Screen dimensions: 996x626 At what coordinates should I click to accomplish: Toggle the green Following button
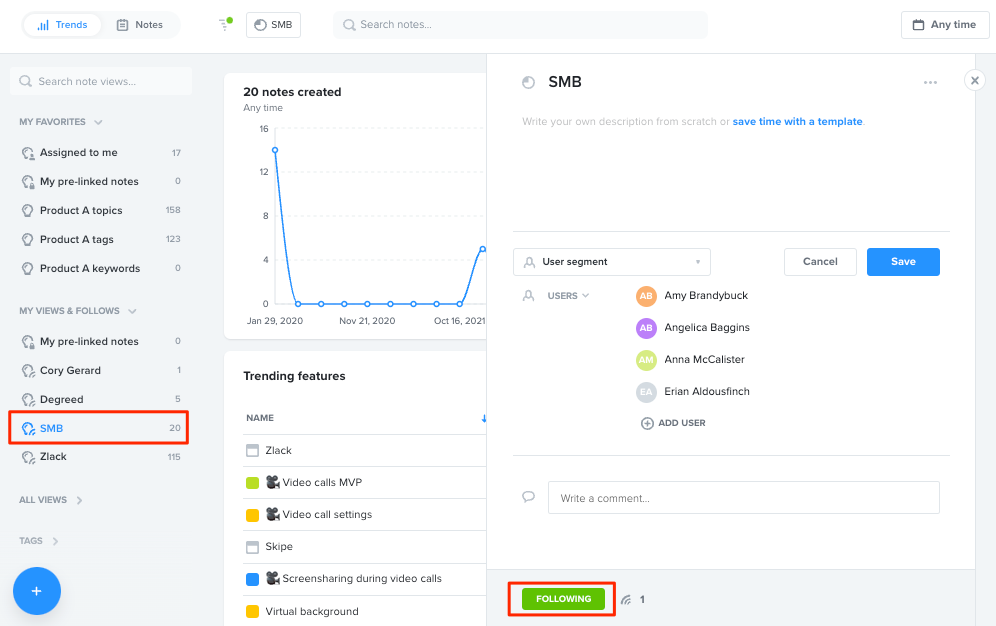[563, 599]
